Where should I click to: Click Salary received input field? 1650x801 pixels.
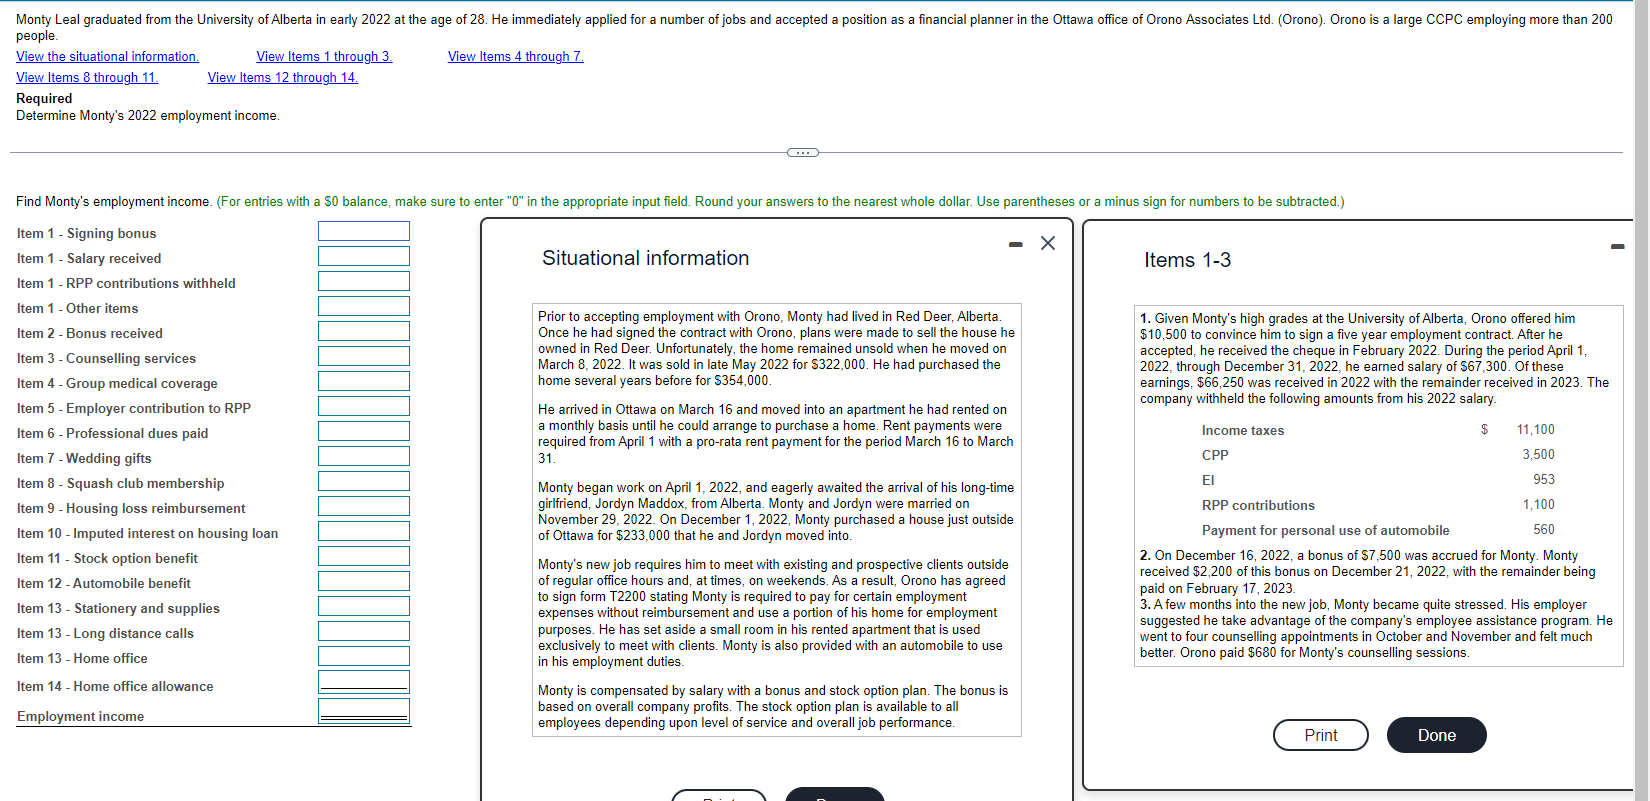[x=364, y=256]
